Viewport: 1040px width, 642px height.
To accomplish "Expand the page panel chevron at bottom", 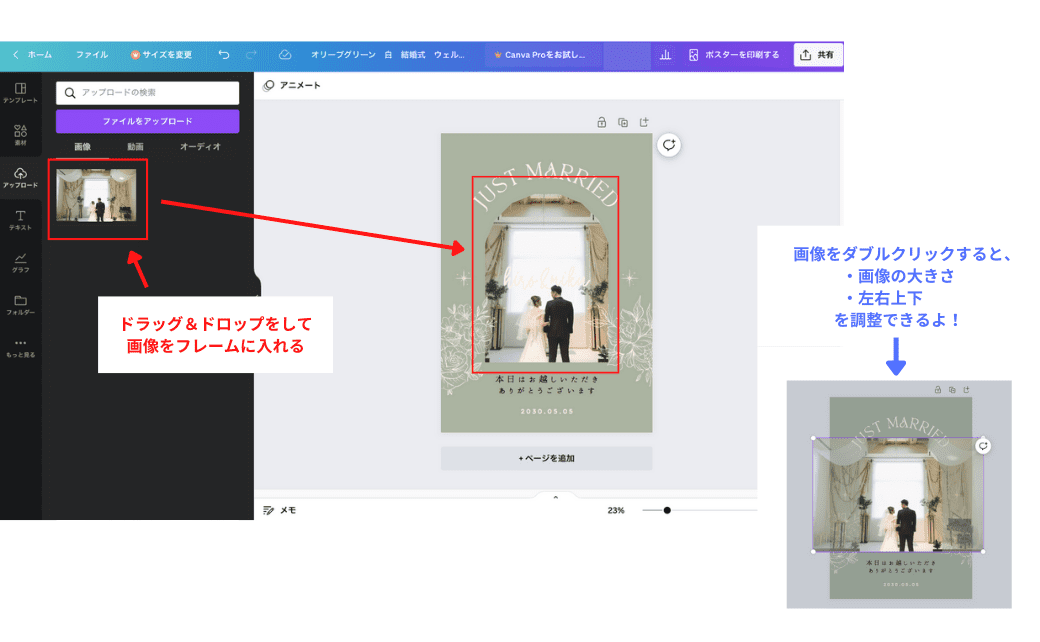I will (x=556, y=497).
